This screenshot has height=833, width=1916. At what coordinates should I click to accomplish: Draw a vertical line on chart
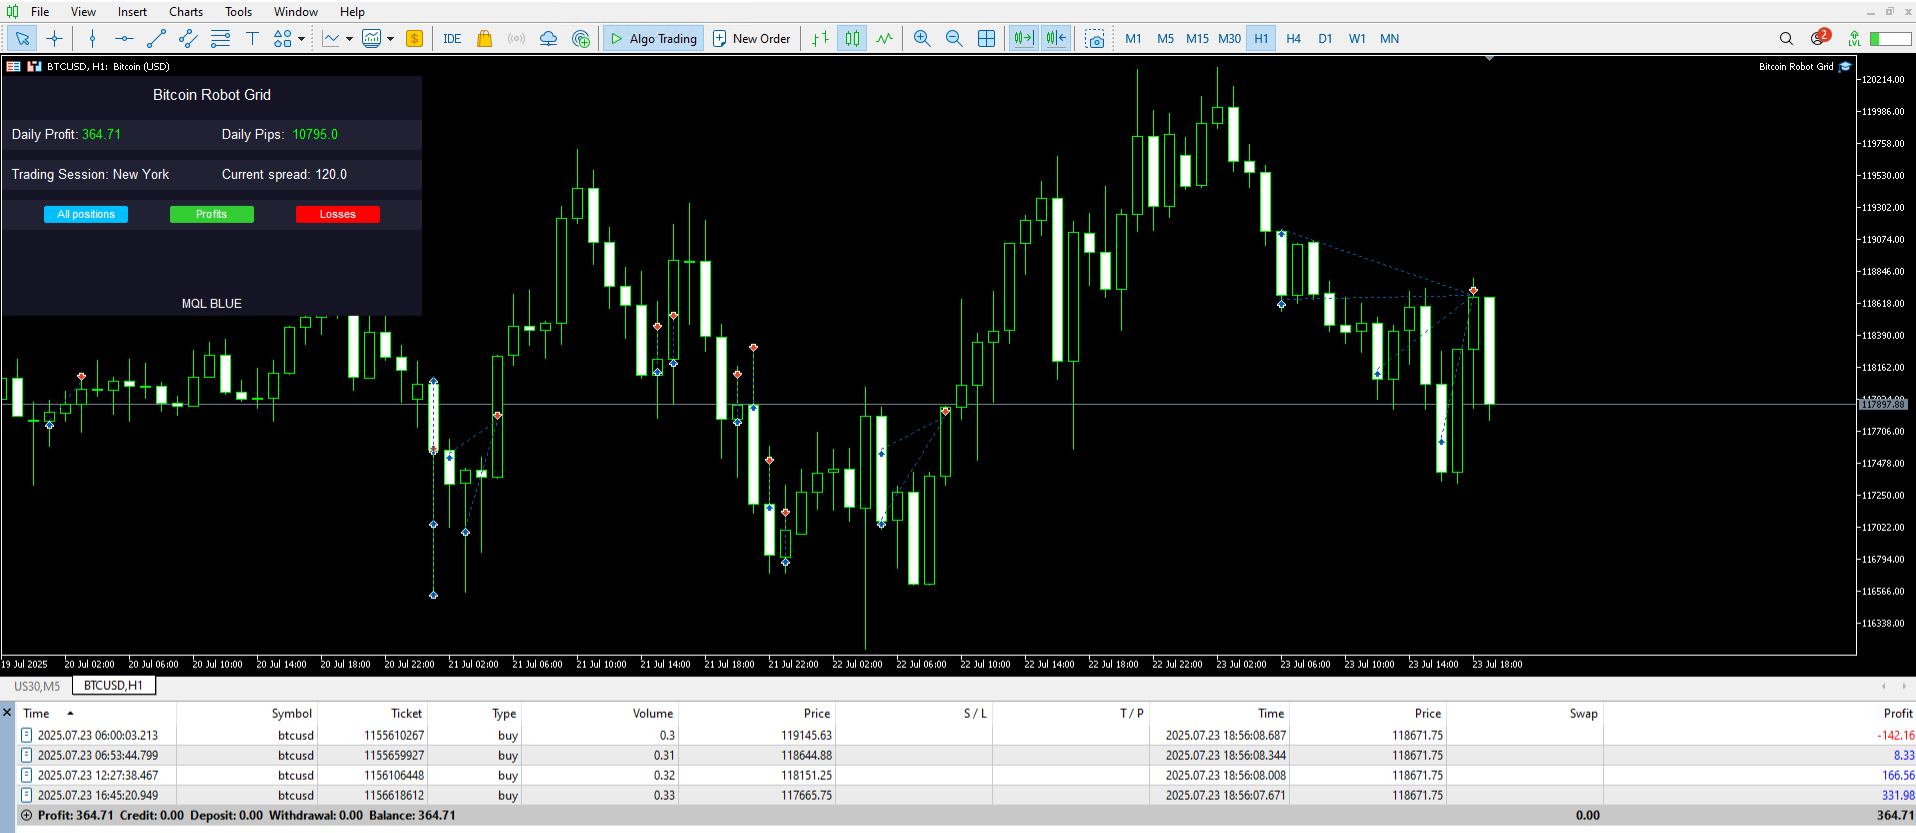tap(92, 39)
